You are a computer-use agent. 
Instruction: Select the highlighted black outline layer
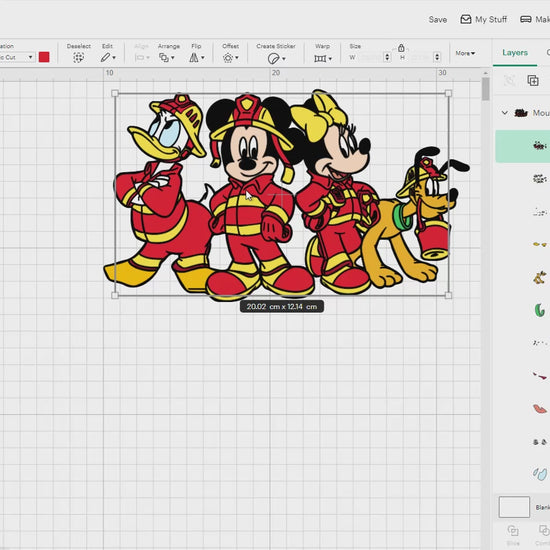(x=523, y=146)
